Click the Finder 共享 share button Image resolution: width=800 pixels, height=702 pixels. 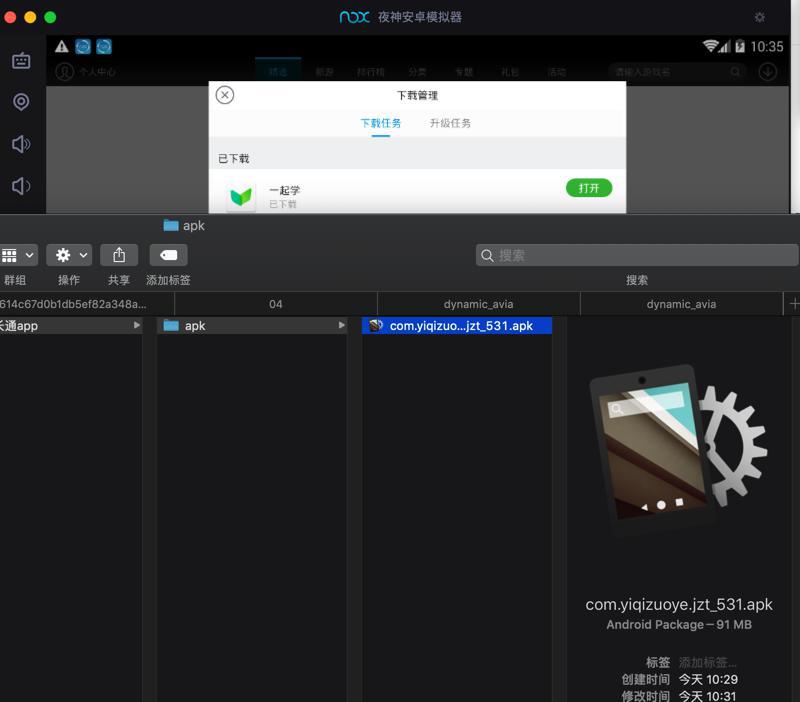(119, 255)
